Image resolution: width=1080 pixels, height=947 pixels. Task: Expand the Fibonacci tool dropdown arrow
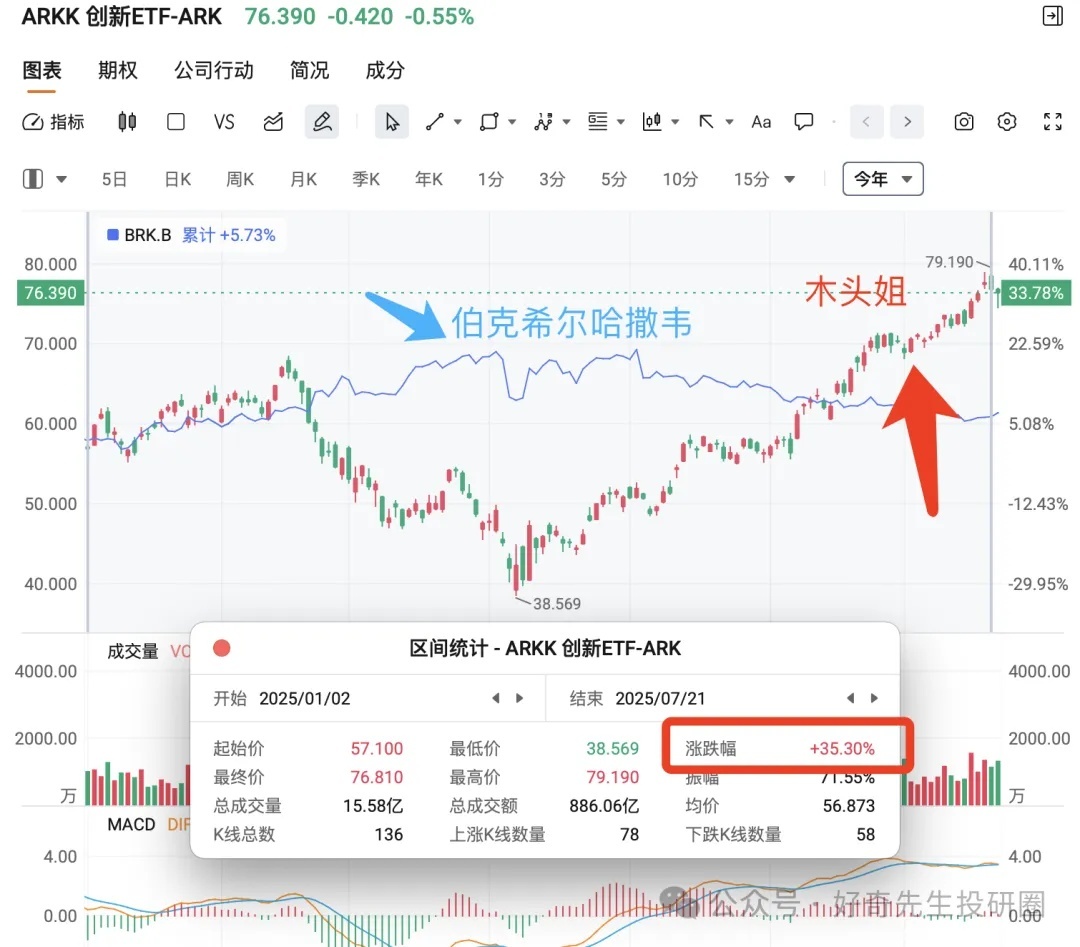[621, 122]
